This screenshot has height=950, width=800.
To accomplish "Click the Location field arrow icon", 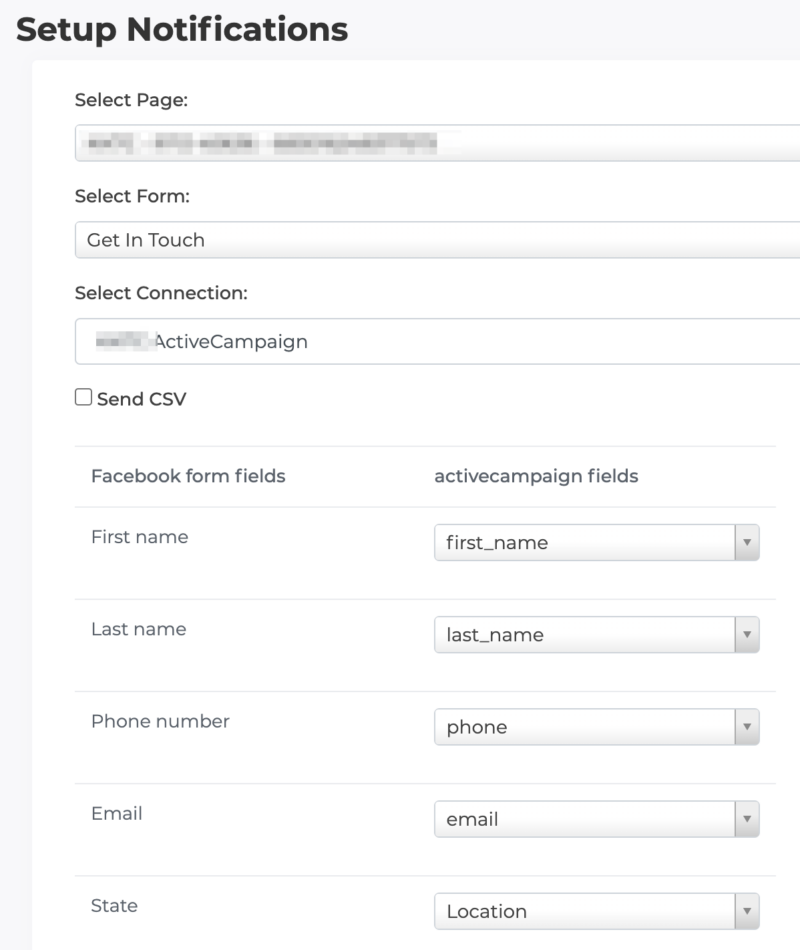I will click(x=746, y=911).
